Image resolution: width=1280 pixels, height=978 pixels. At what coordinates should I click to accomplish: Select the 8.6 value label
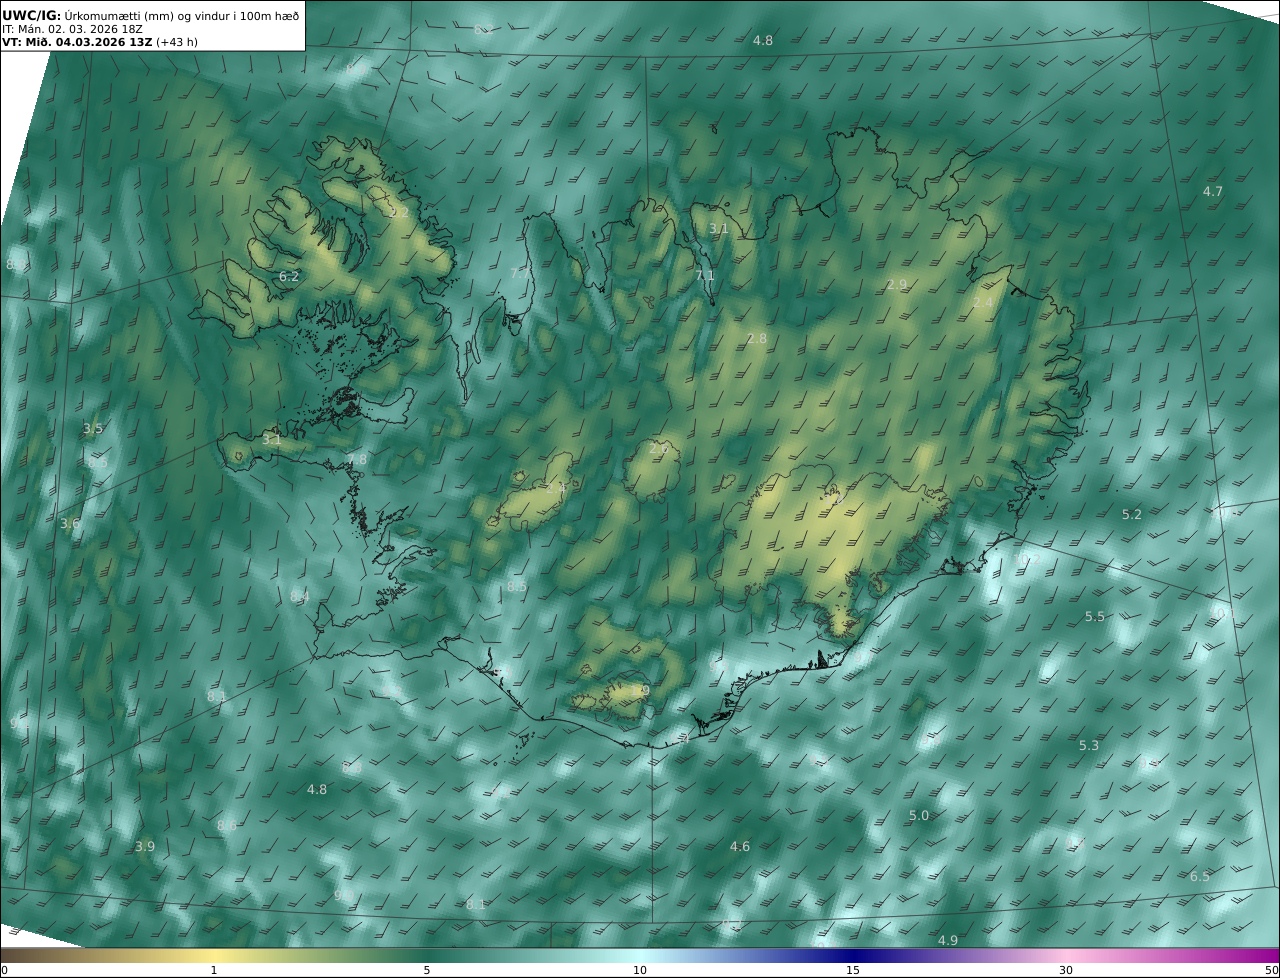pyautogui.click(x=227, y=826)
